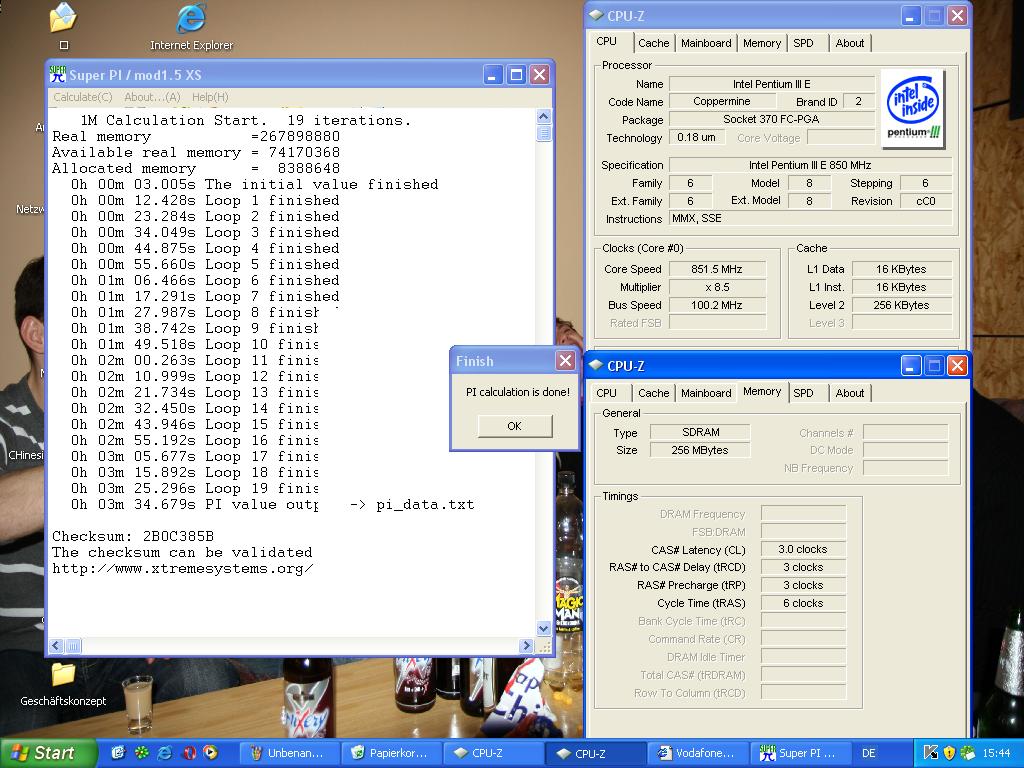The height and width of the screenshot is (768, 1024).
Task: Select the open folder icon beside Internet Explorer
Action: (63, 18)
